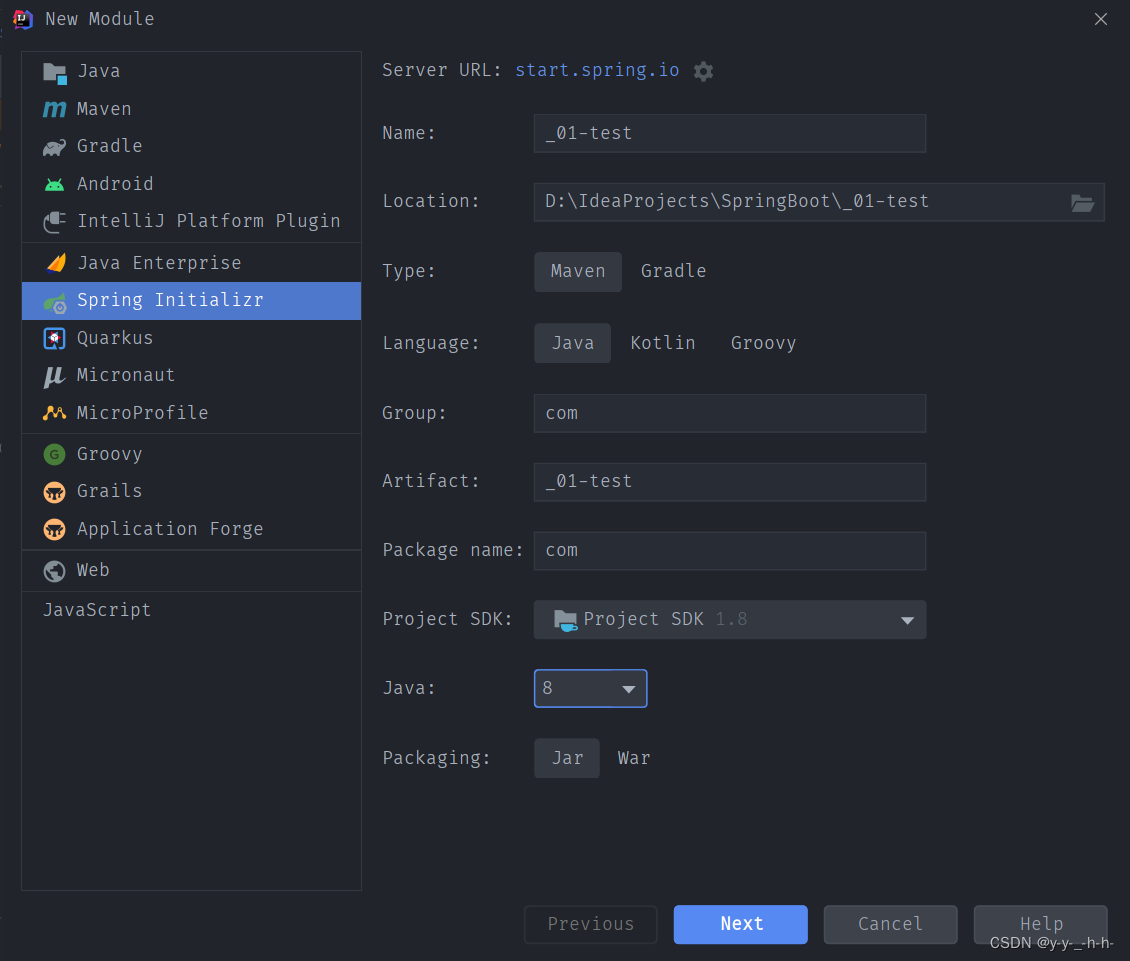
Task: Click the MicroProfile icon
Action: [x=54, y=413]
